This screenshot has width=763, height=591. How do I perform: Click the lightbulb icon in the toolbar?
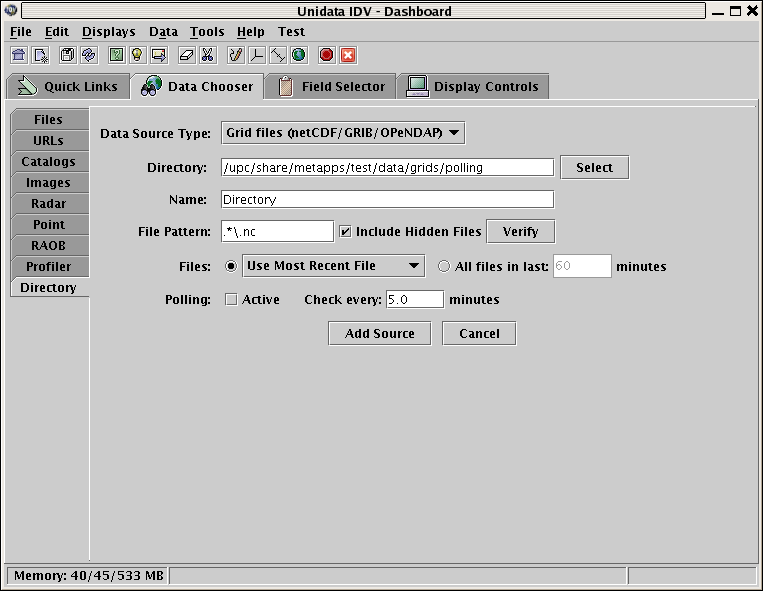coord(137,55)
